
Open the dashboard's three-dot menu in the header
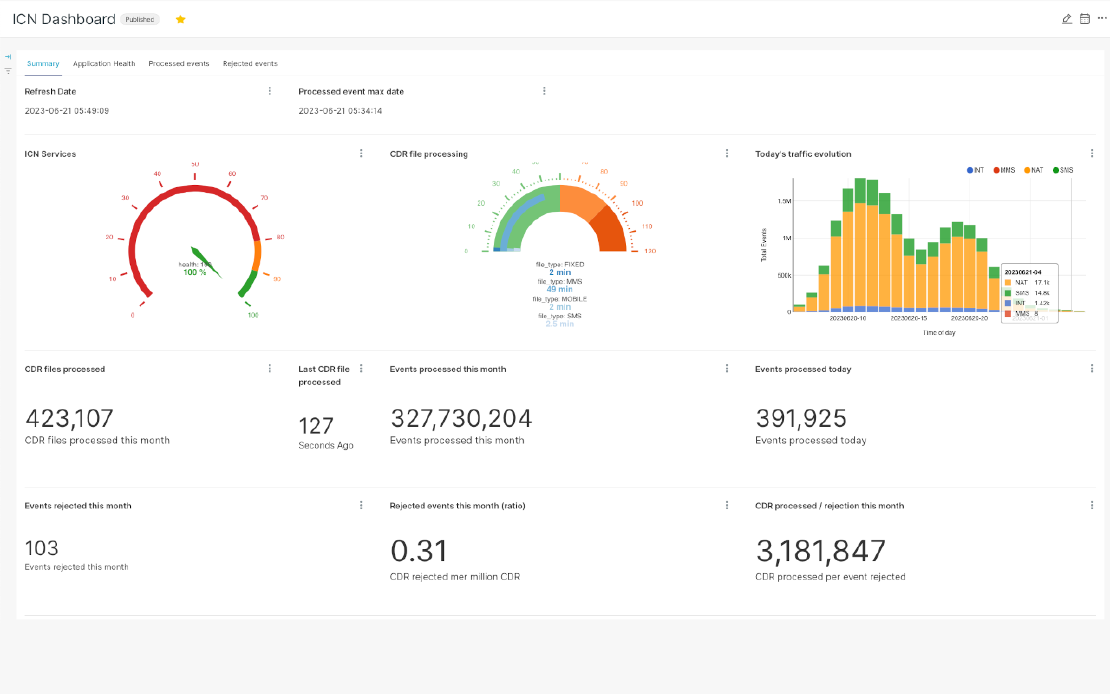coord(1102,18)
